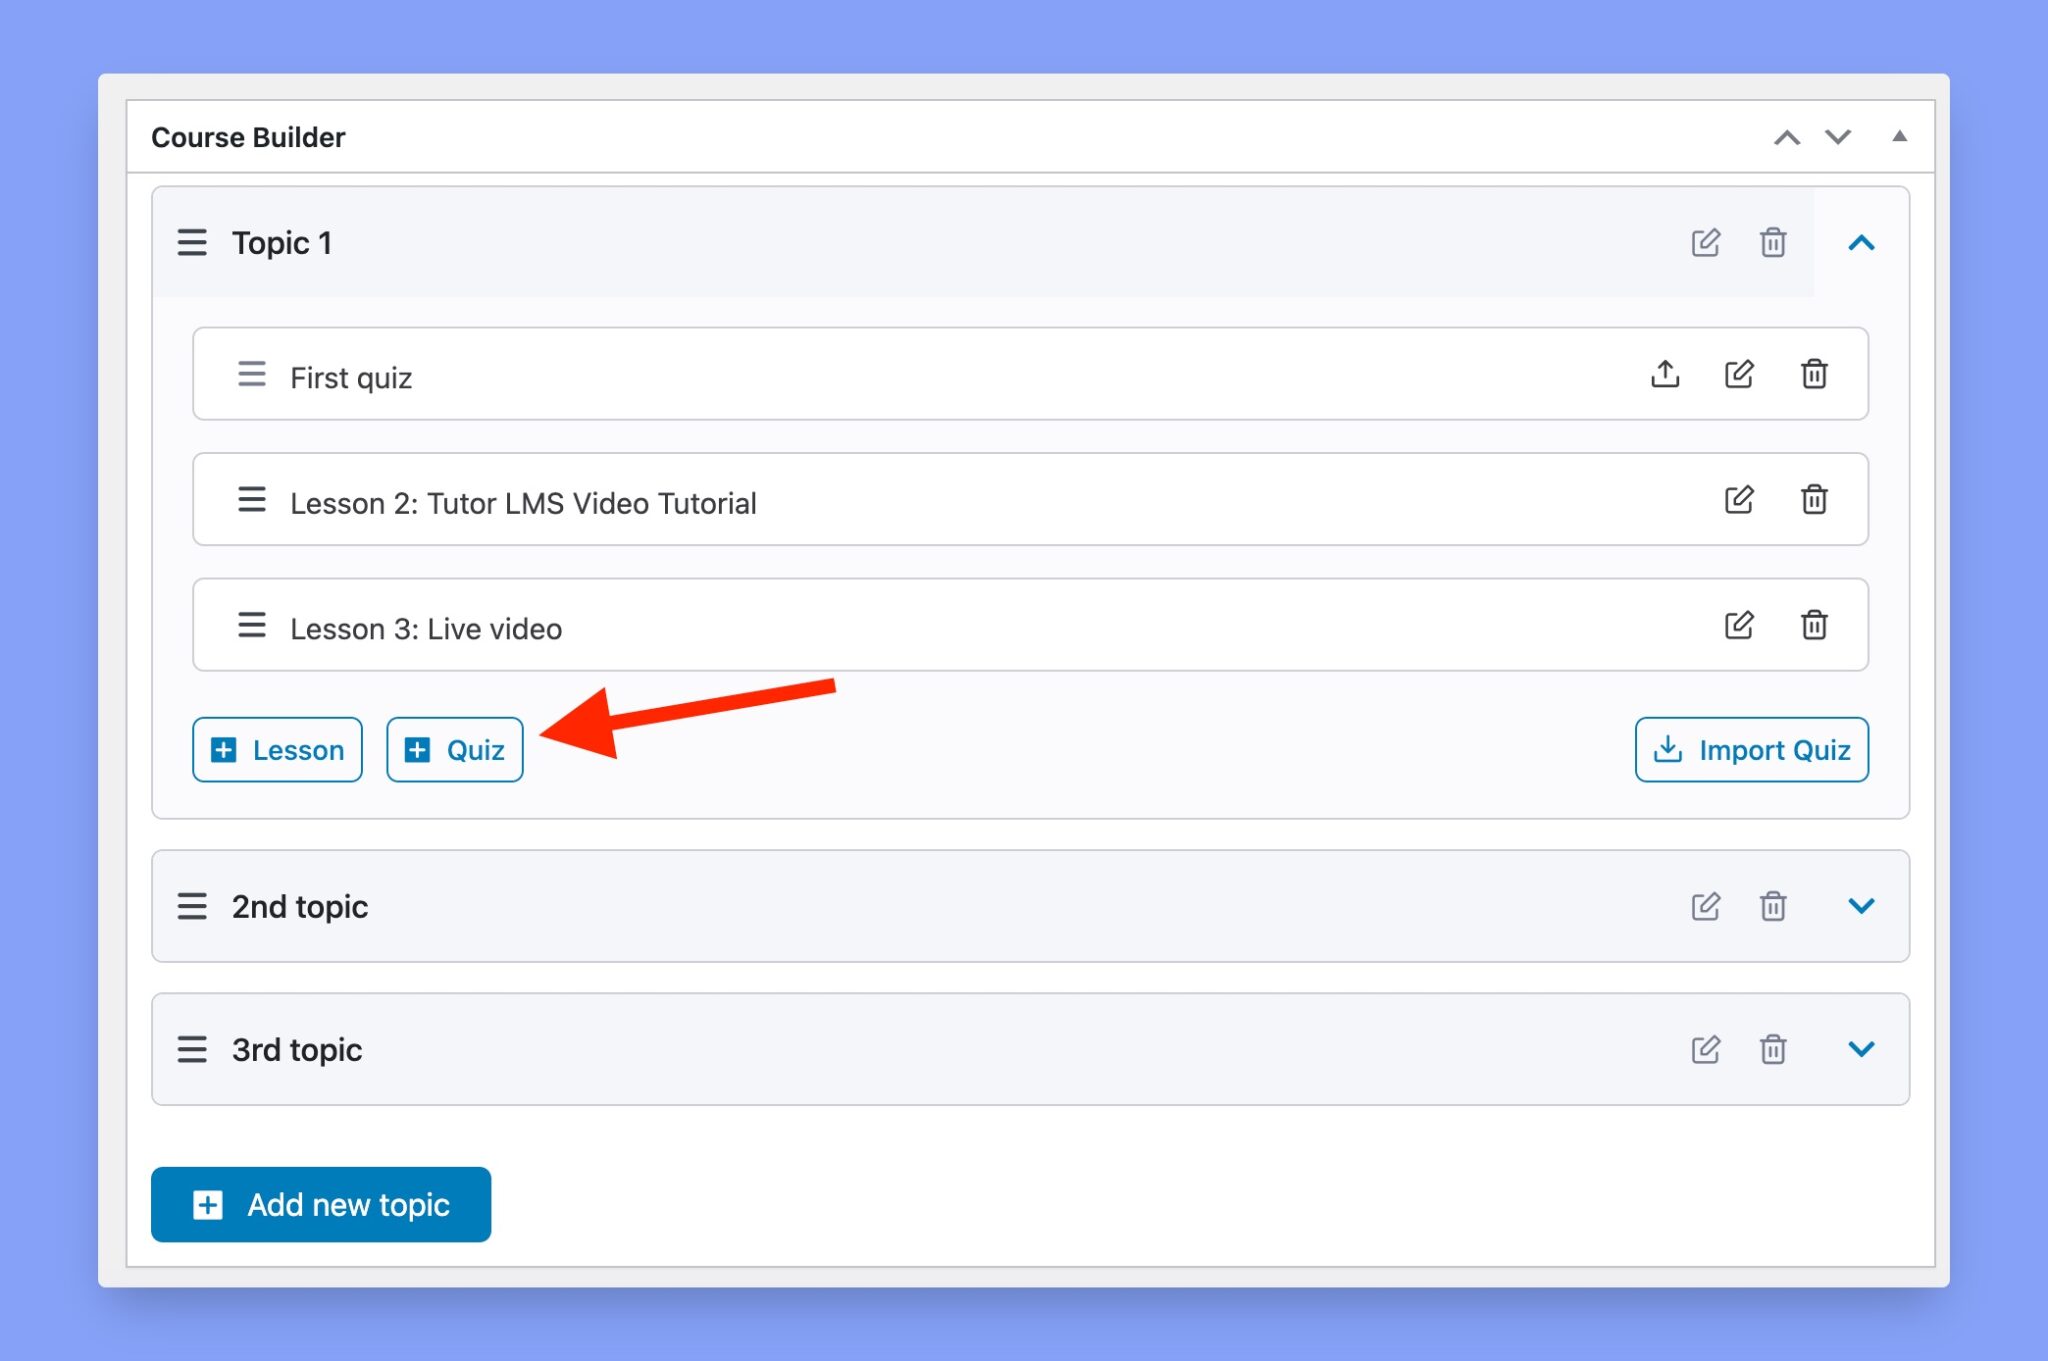
Task: Delete Lesson 3: Live video
Action: coord(1814,625)
